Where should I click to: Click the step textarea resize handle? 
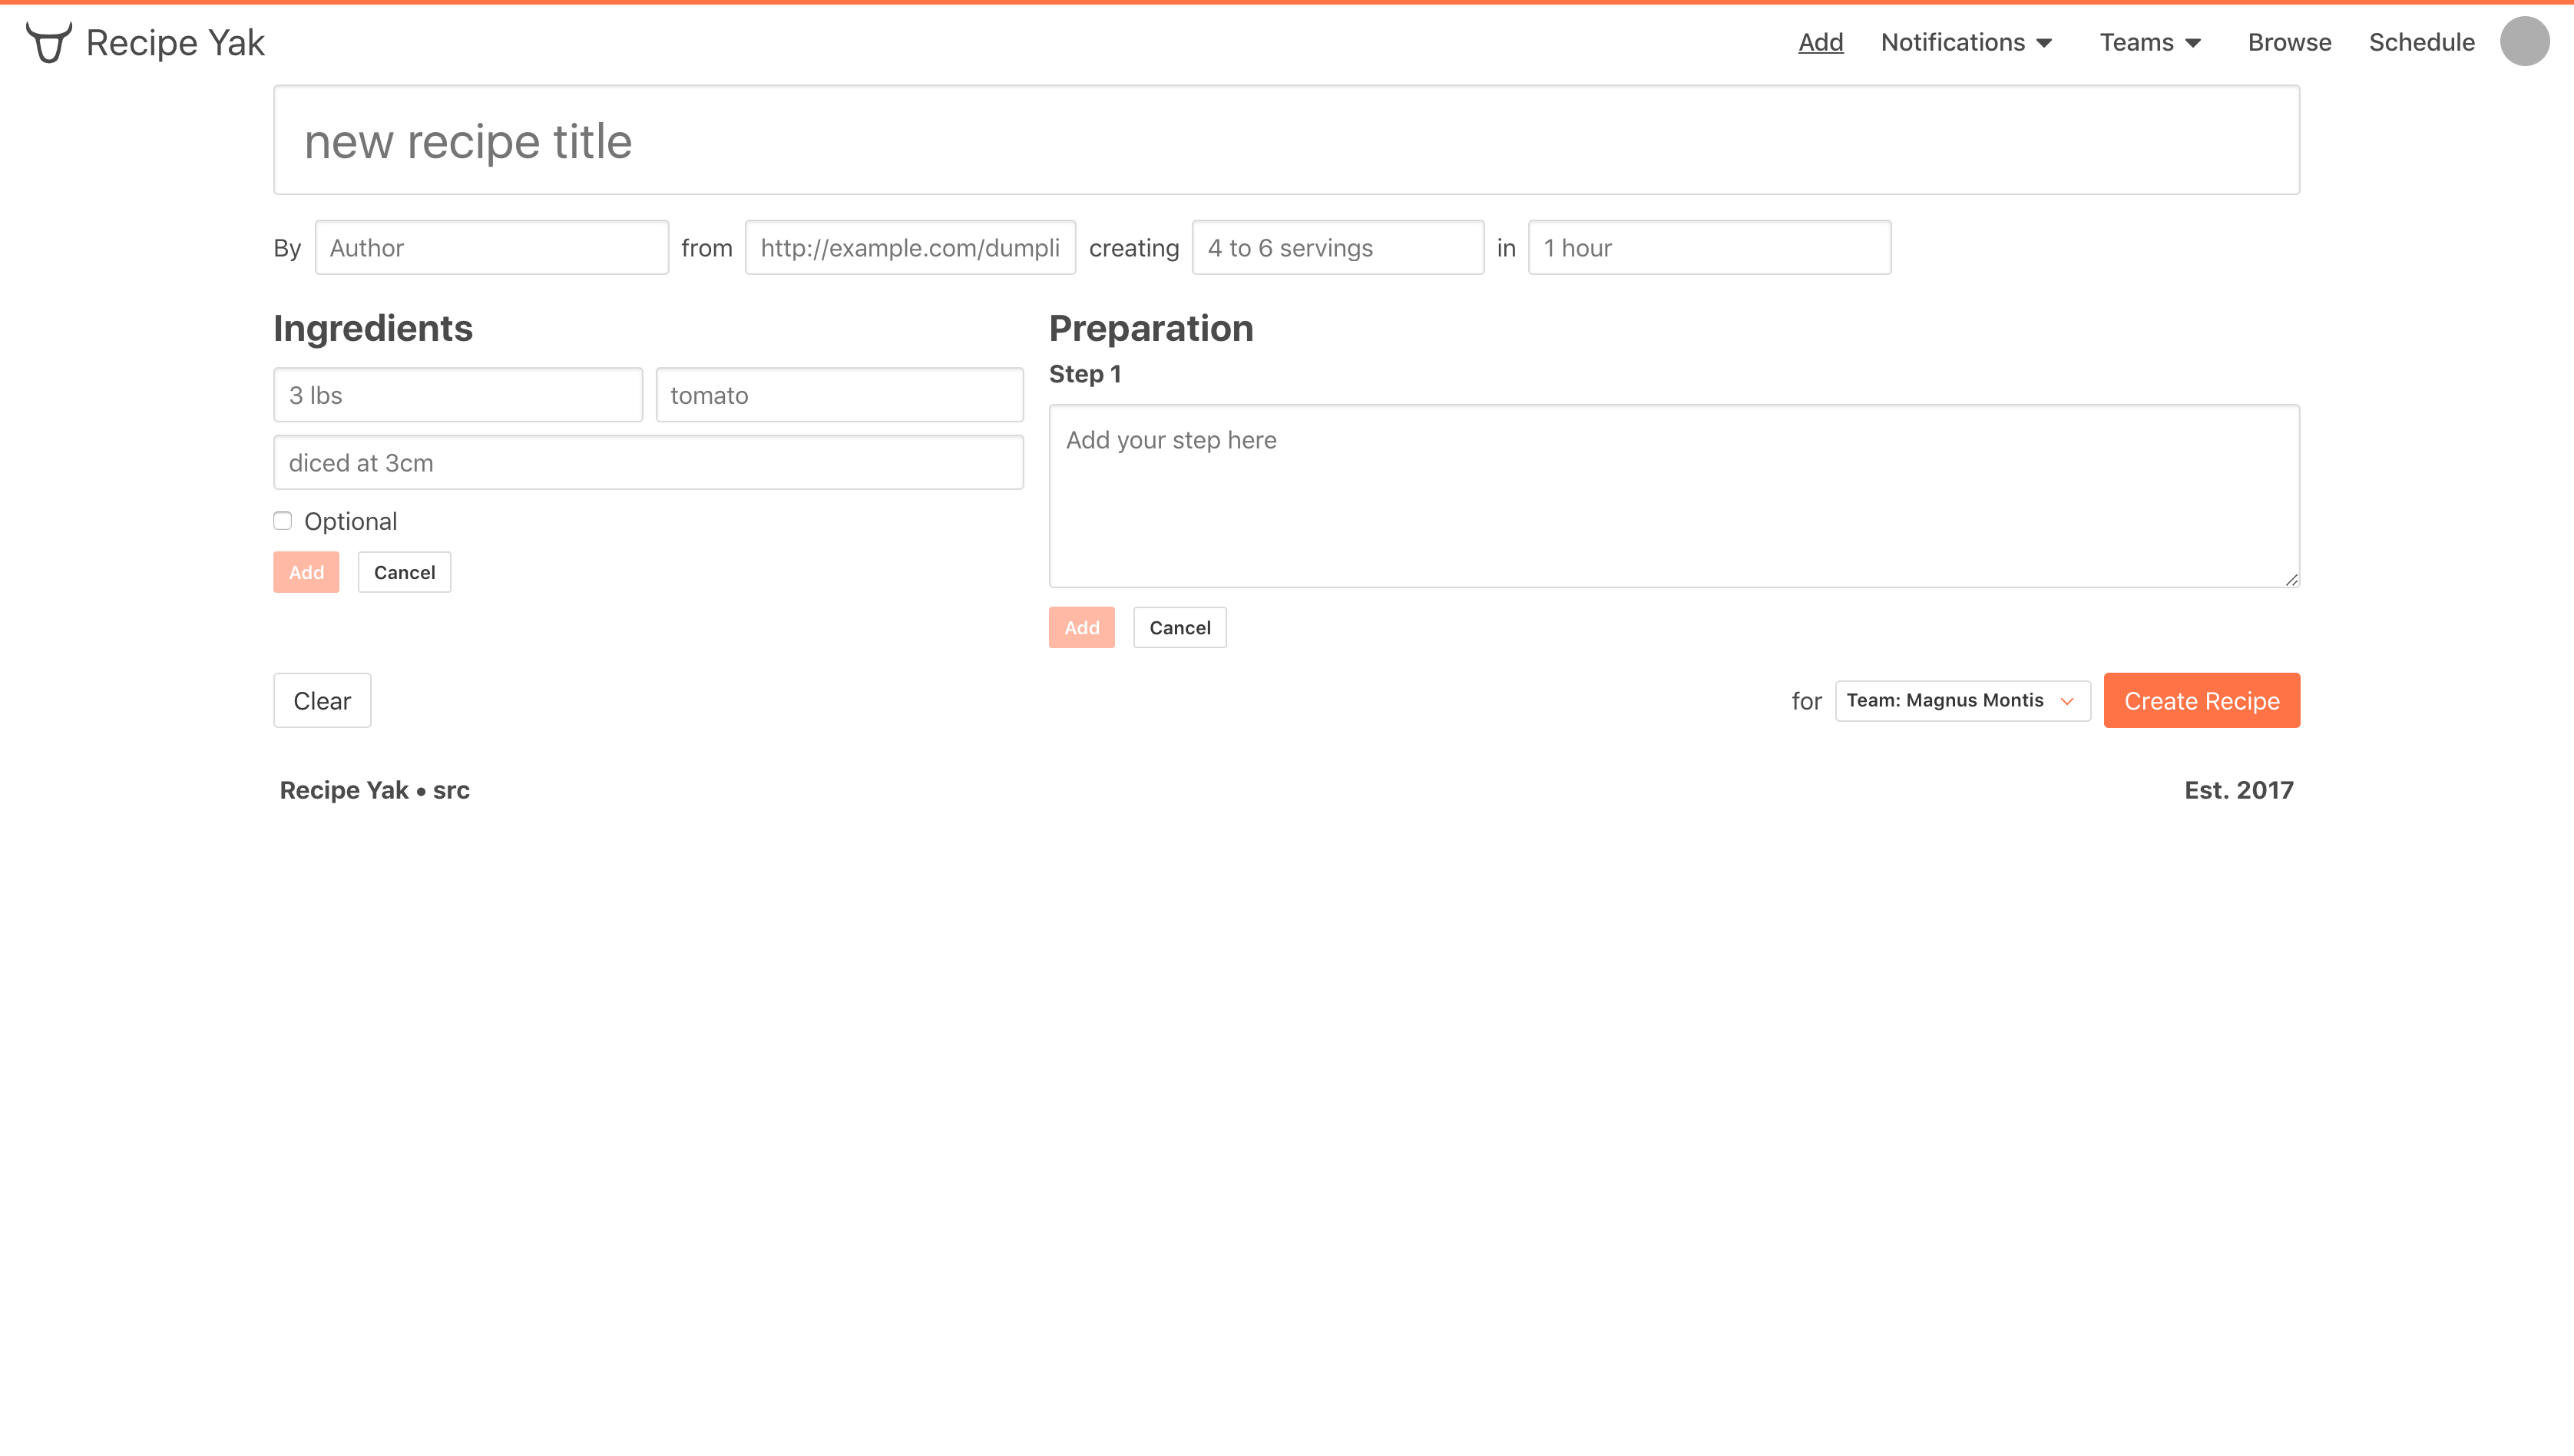(x=2291, y=579)
